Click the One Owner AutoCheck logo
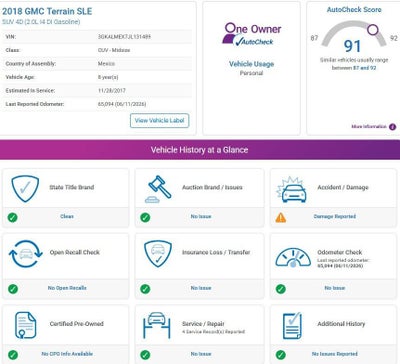Screen dimensions: 400x364 [252, 34]
